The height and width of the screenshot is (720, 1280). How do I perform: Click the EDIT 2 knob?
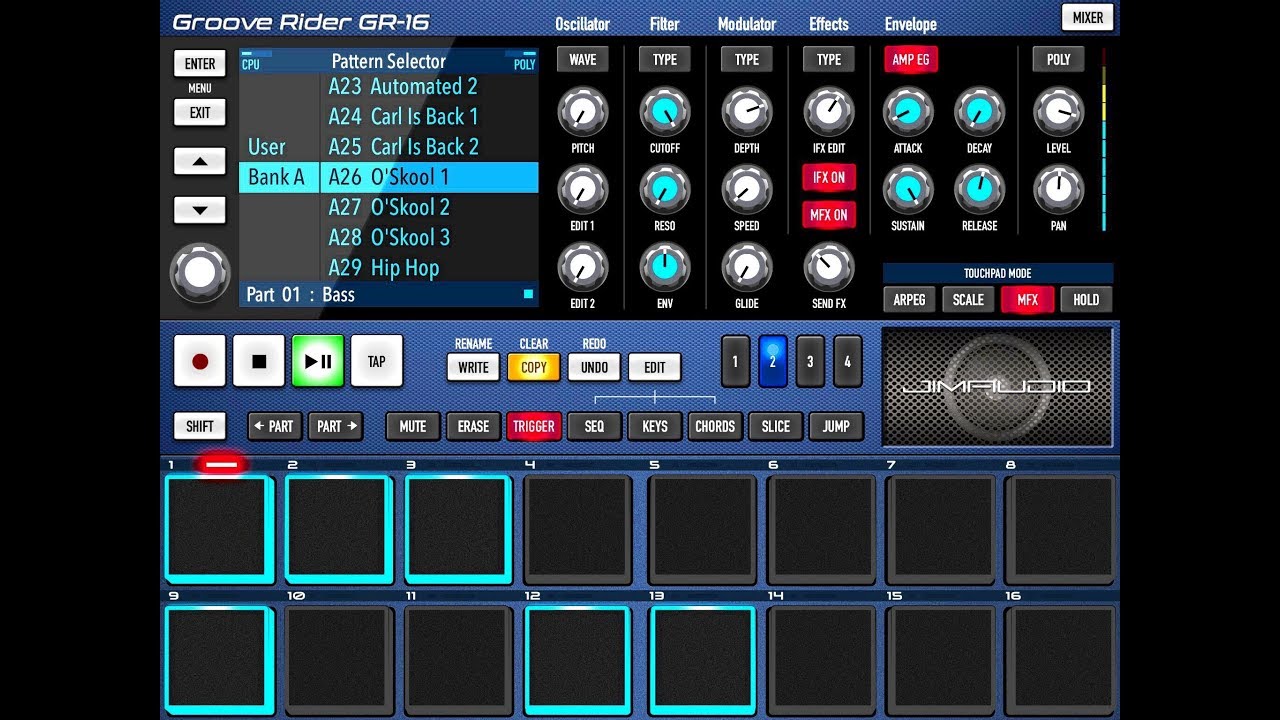click(583, 267)
